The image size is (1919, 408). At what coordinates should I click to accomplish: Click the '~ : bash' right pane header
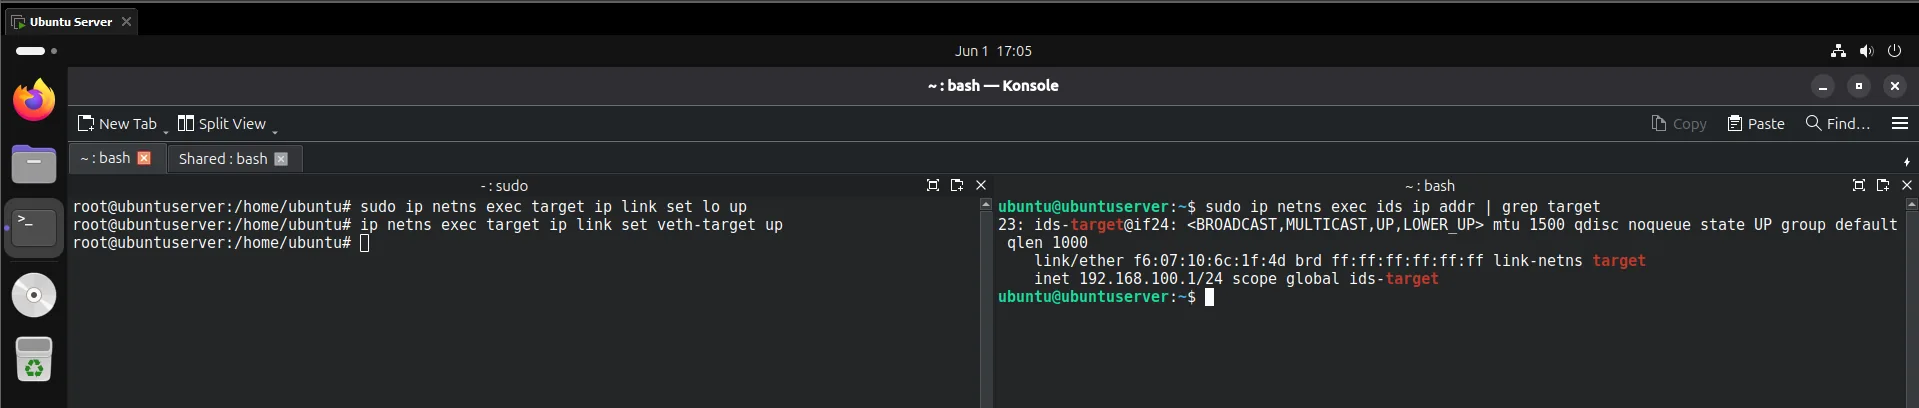pyautogui.click(x=1430, y=186)
